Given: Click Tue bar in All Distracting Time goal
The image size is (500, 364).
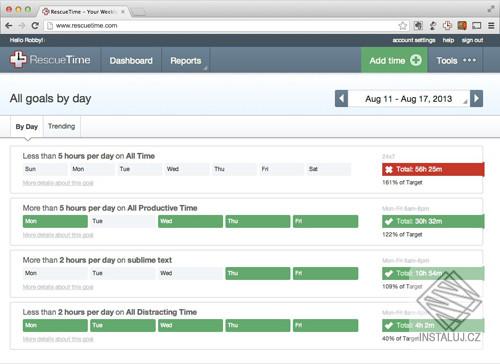Looking at the screenshot, I should pyautogui.click(x=123, y=325).
